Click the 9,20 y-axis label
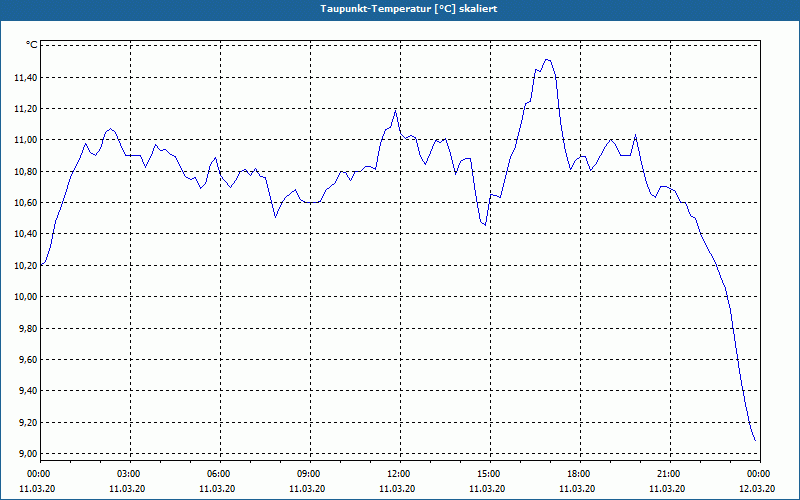This screenshot has height=500, width=800. click(x=29, y=423)
